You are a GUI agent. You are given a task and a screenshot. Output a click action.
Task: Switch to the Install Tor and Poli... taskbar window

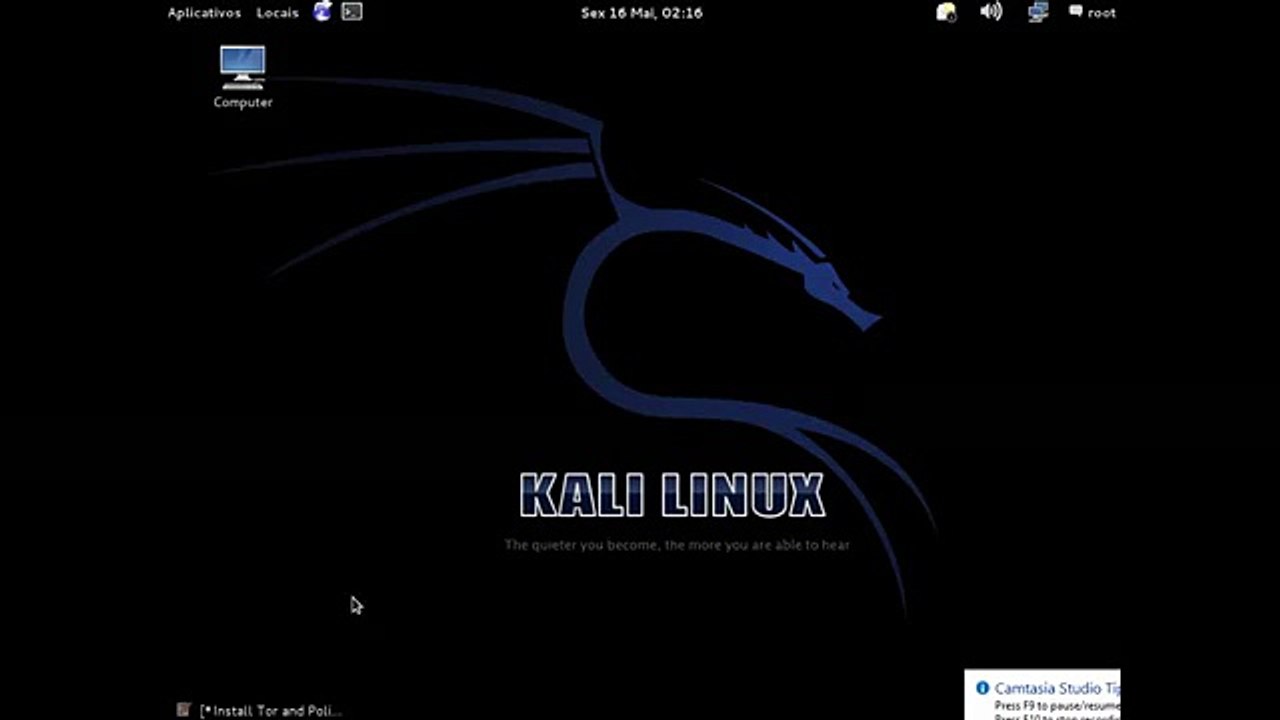(x=260, y=710)
